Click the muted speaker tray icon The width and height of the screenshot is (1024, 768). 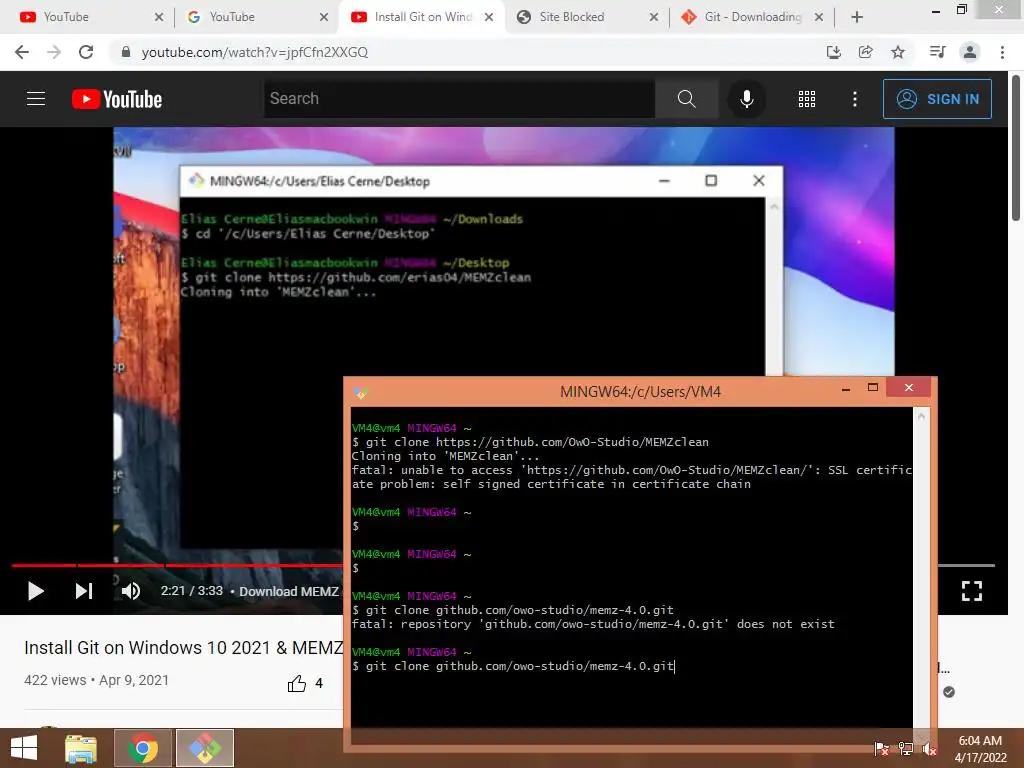click(x=929, y=748)
